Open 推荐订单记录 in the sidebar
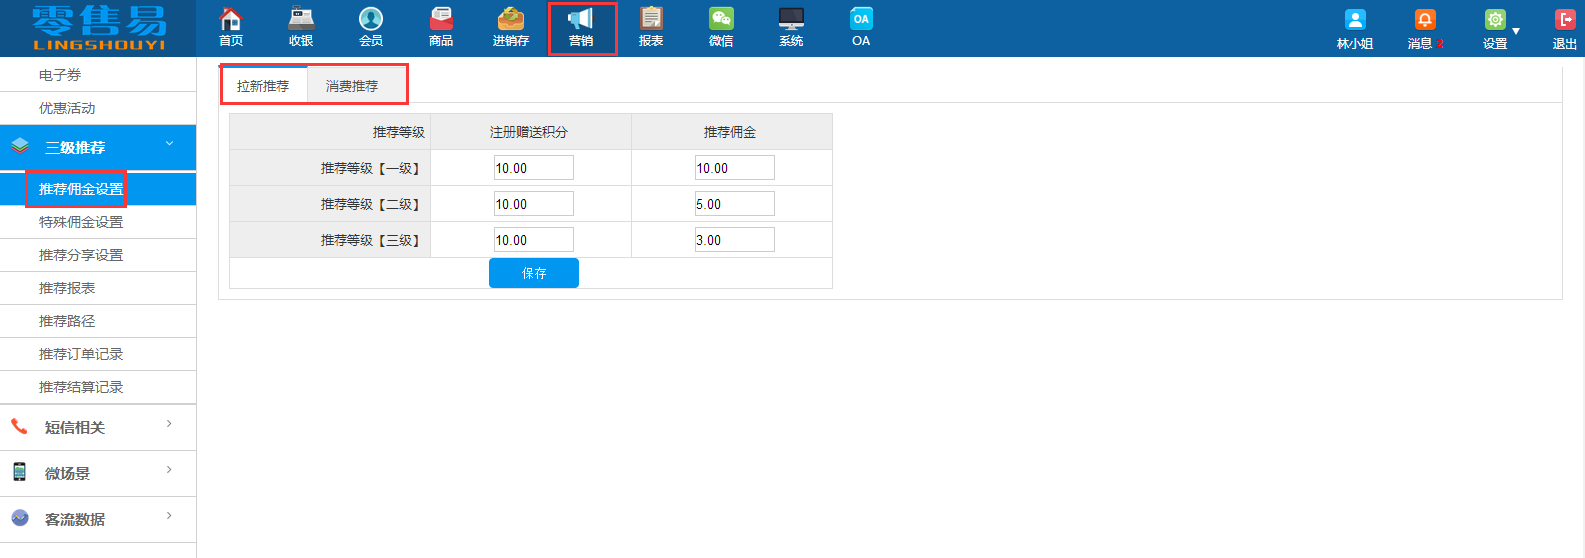 (81, 354)
